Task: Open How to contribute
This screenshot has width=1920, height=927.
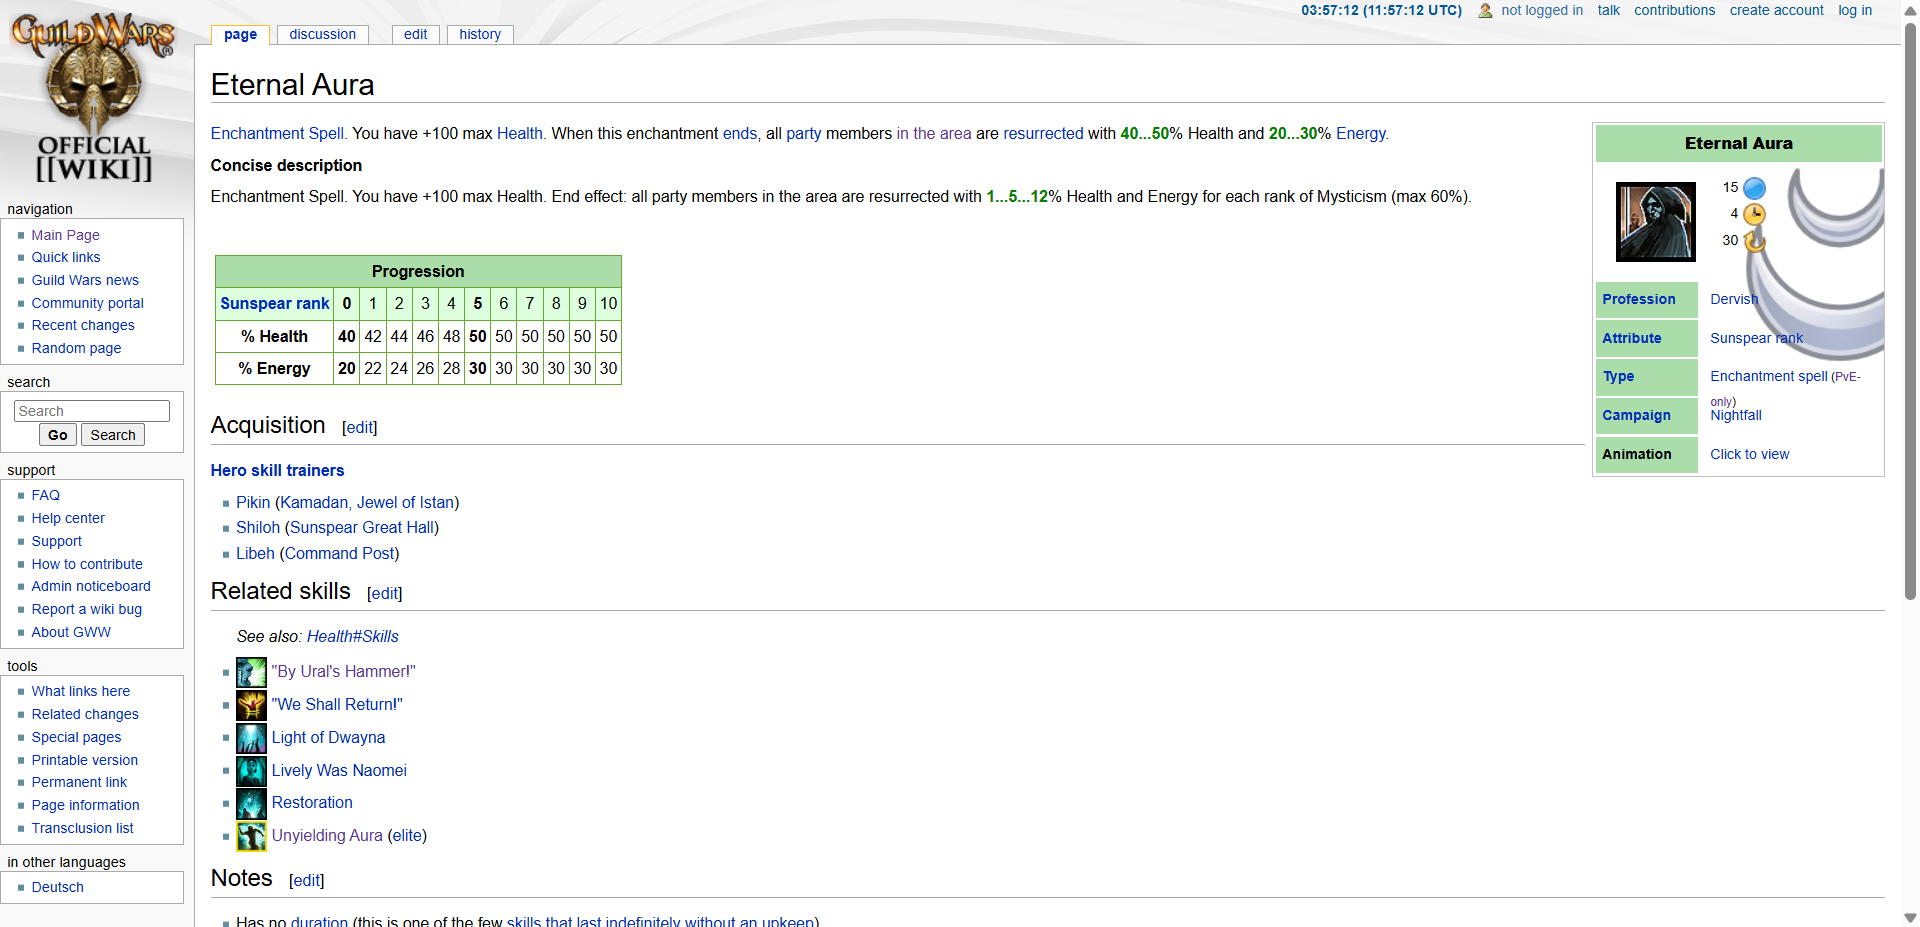Action: tap(86, 564)
